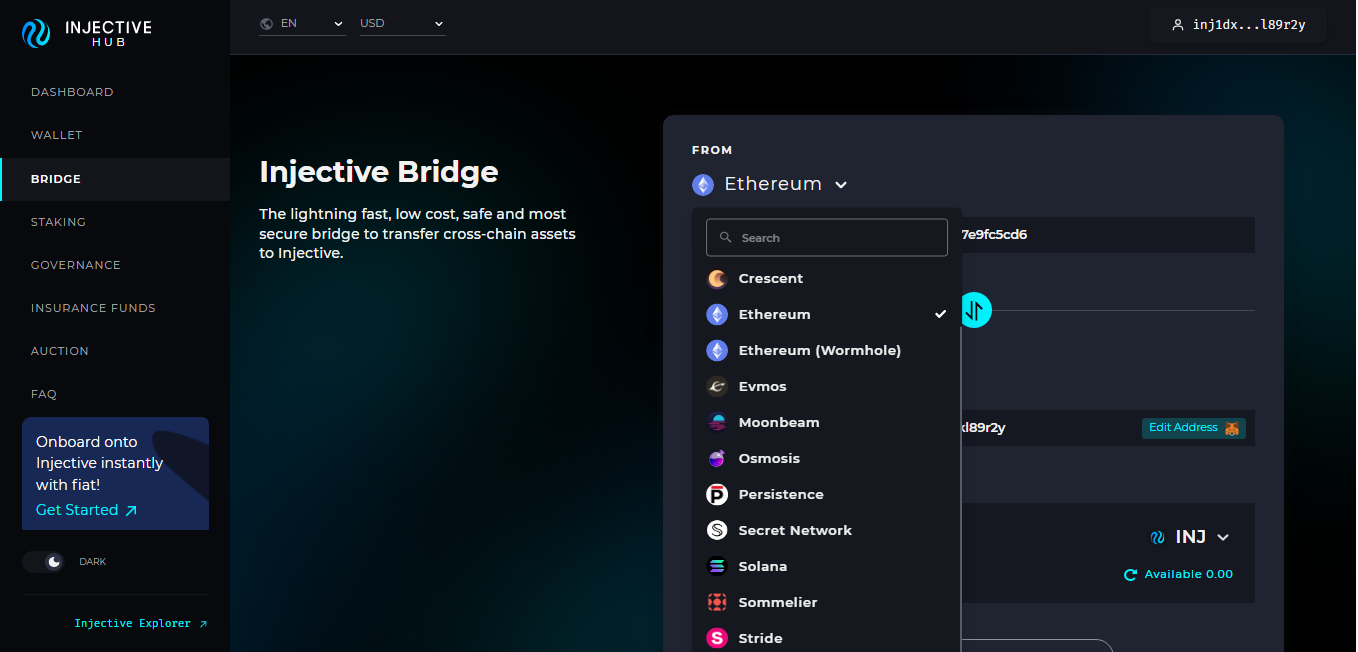Click the Ethereum (Wormhole) chain icon
Screen dimensions: 1358x652
pos(717,351)
